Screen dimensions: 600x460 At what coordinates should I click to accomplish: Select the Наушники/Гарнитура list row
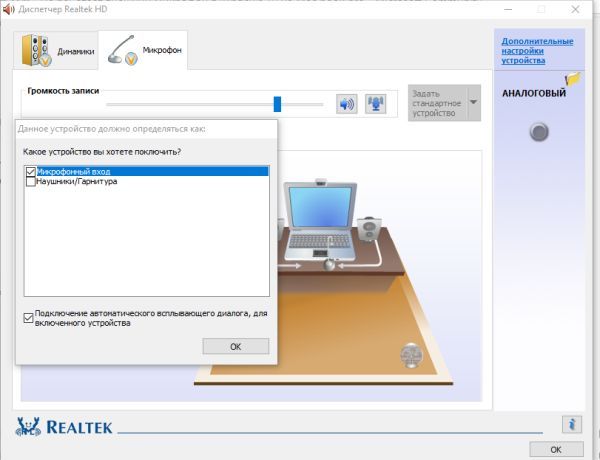pos(147,181)
